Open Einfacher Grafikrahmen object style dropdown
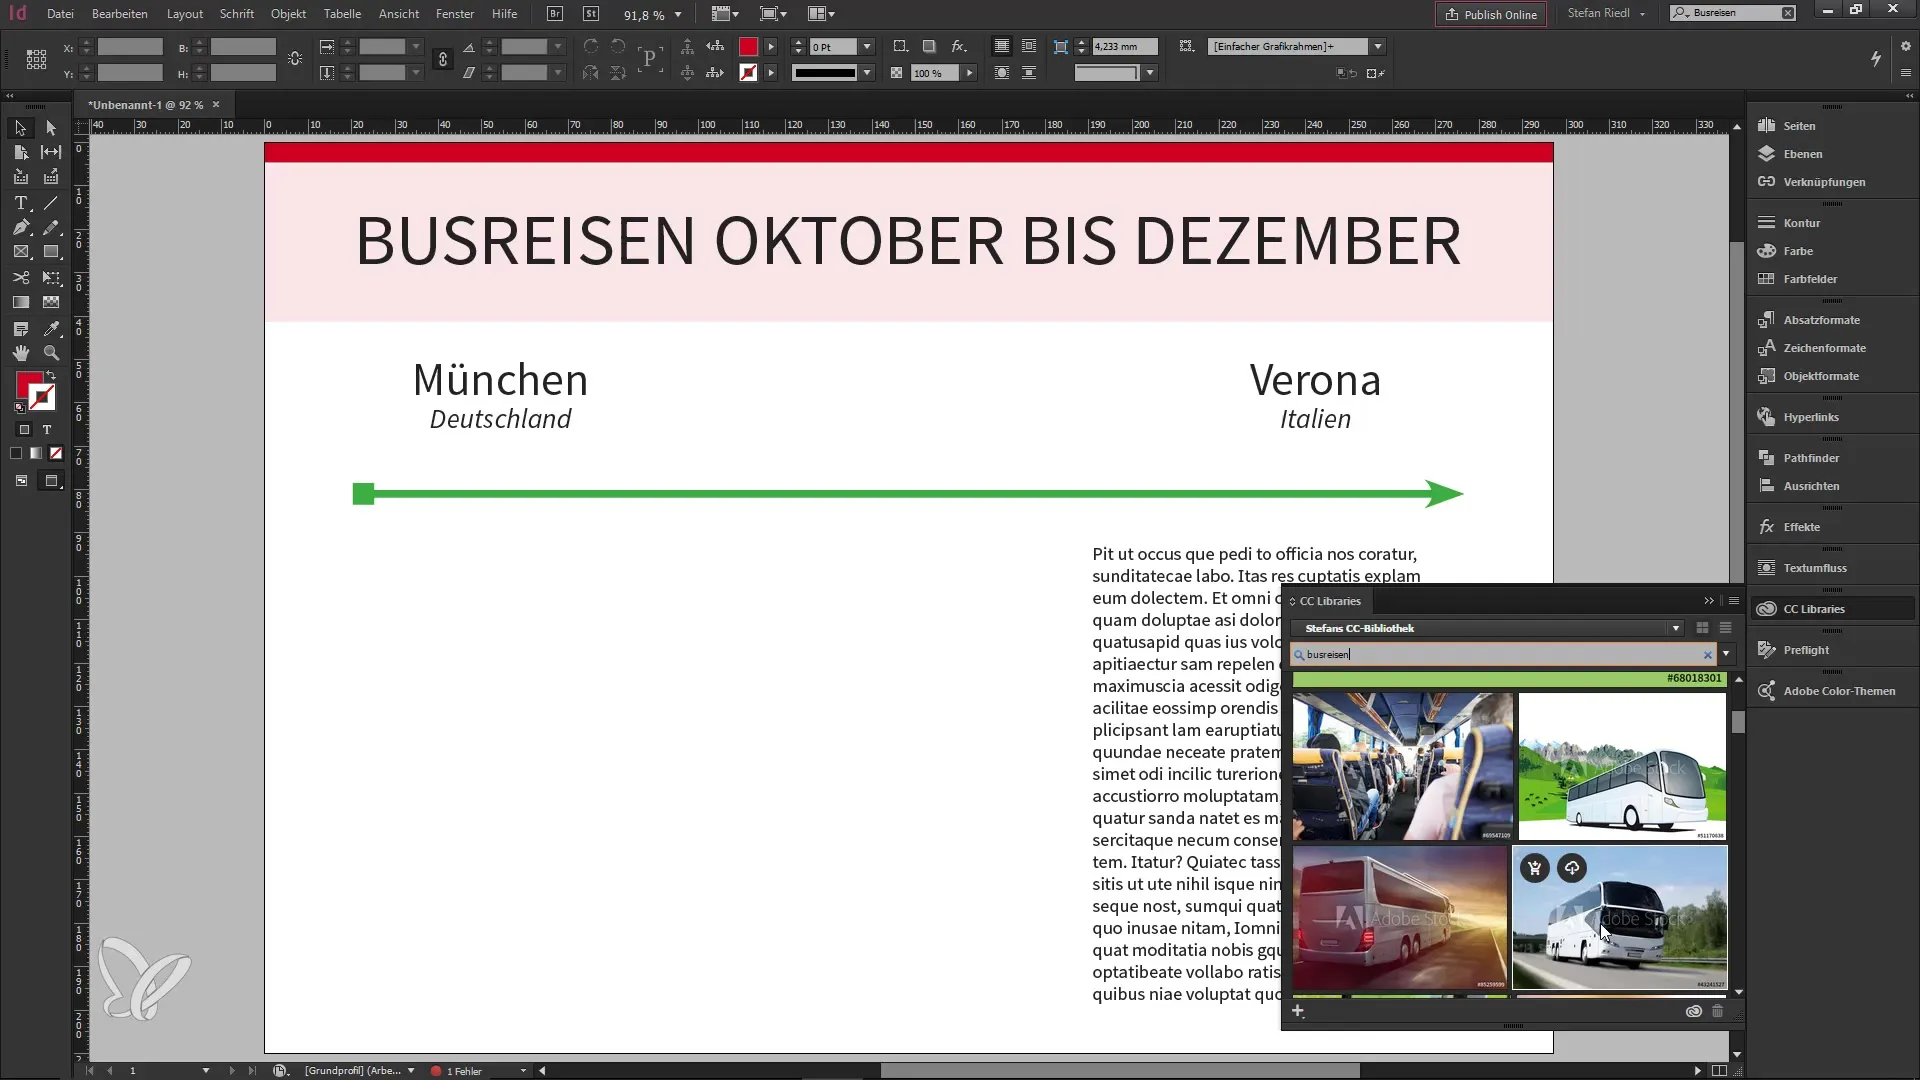1920x1080 pixels. point(1378,47)
